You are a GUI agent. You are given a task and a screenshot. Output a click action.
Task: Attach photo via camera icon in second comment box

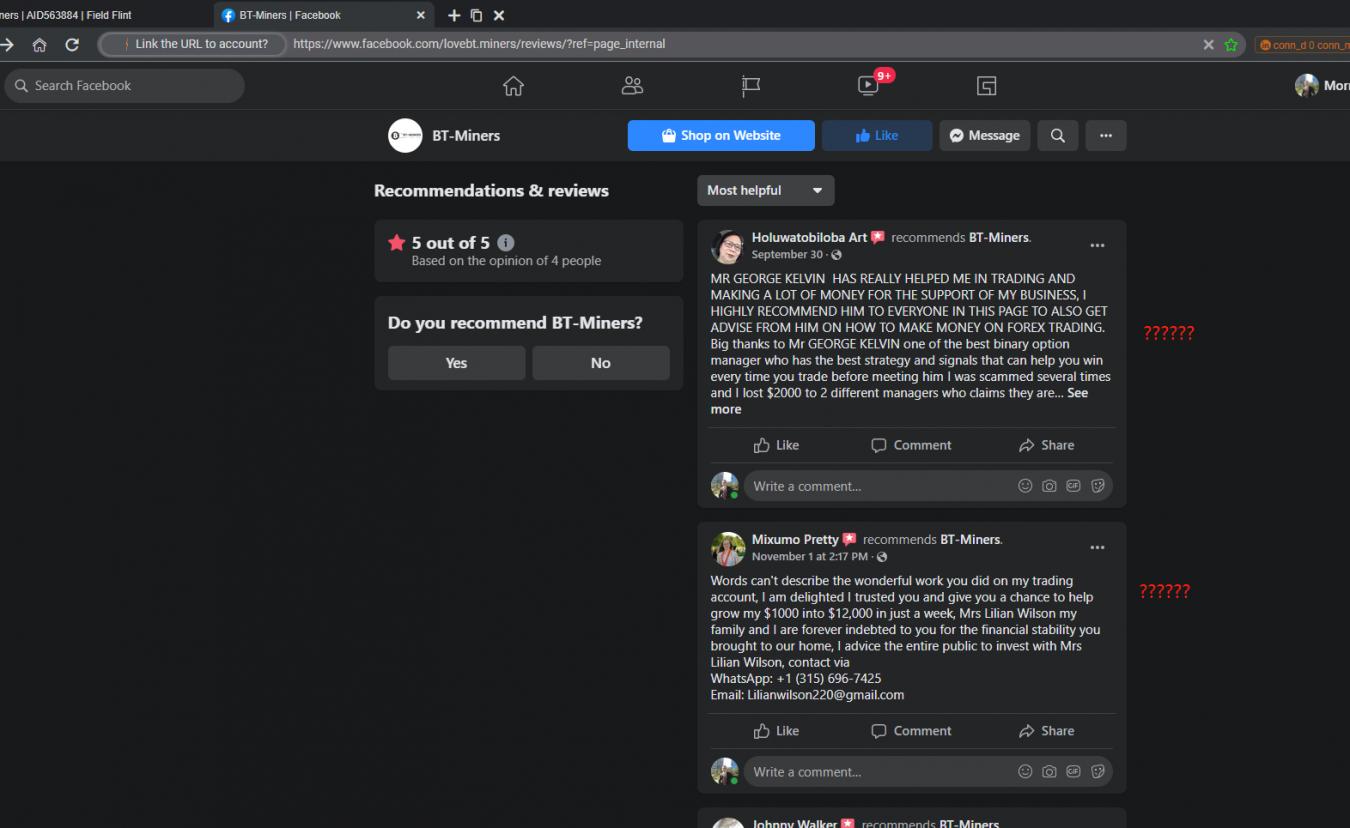coord(1049,772)
